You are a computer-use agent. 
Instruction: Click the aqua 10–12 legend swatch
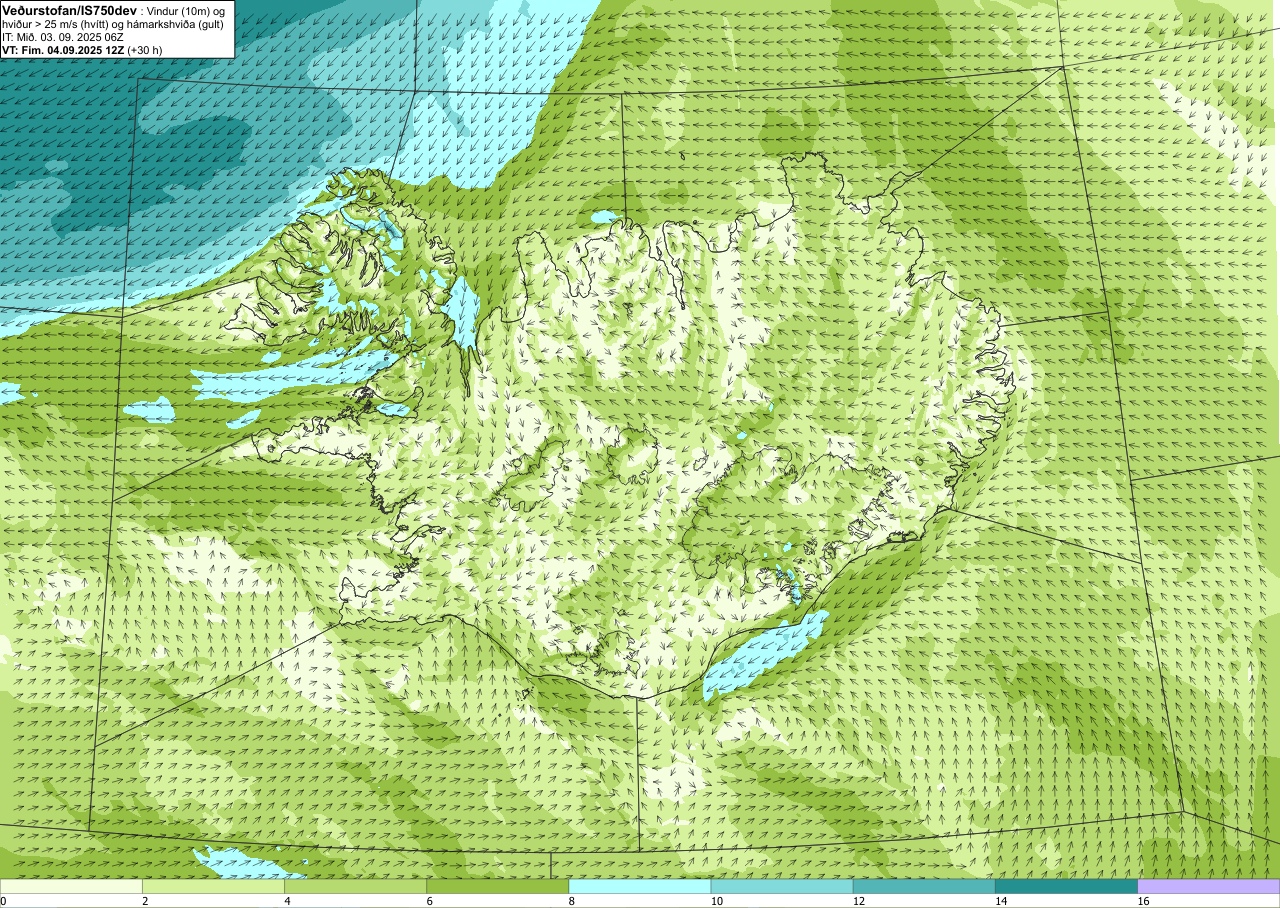click(781, 886)
